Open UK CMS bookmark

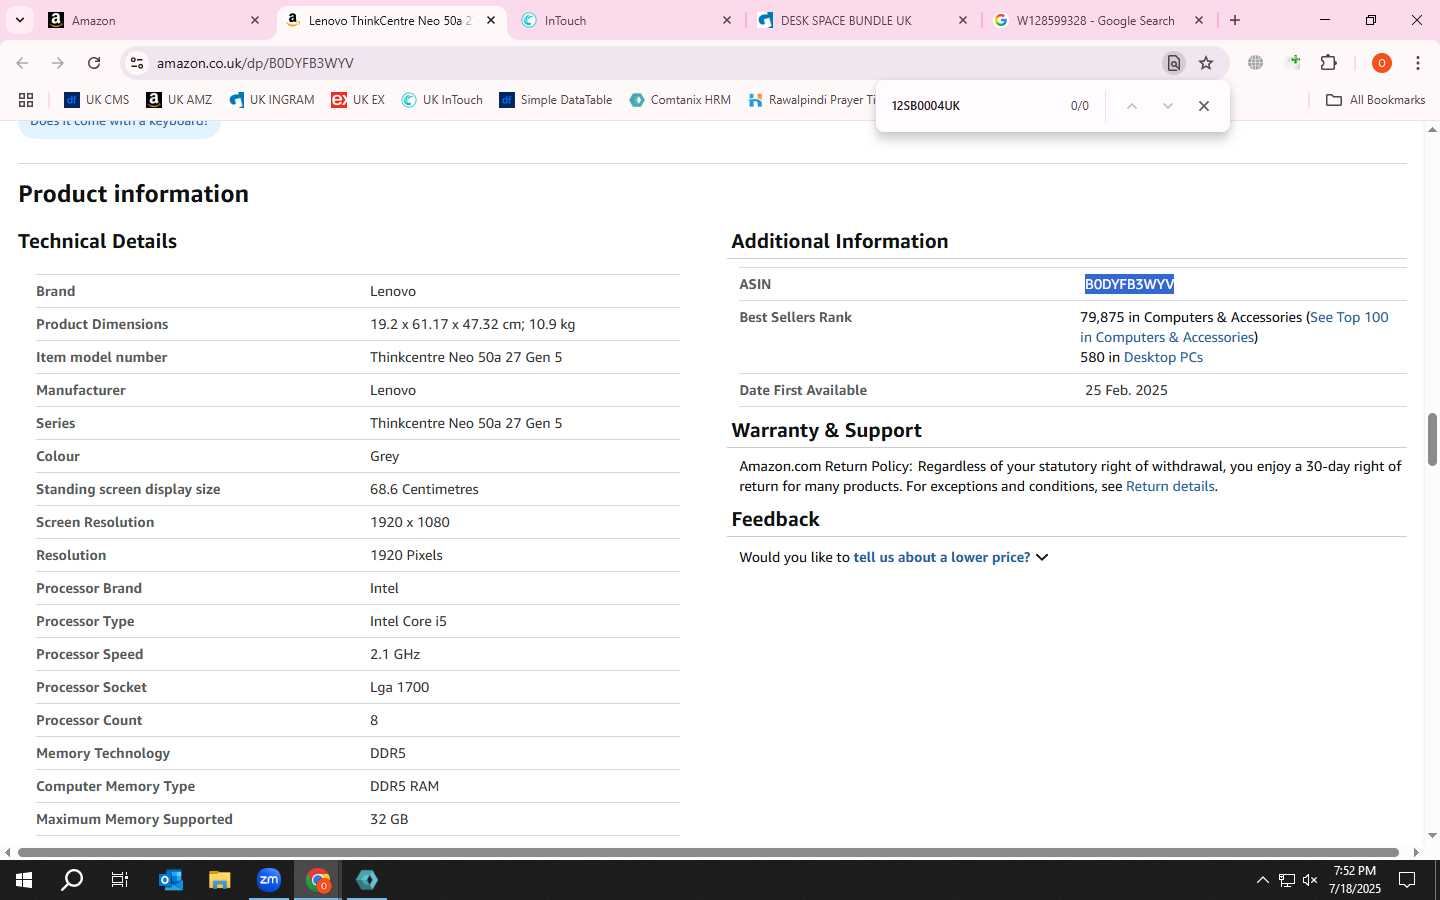(x=97, y=100)
